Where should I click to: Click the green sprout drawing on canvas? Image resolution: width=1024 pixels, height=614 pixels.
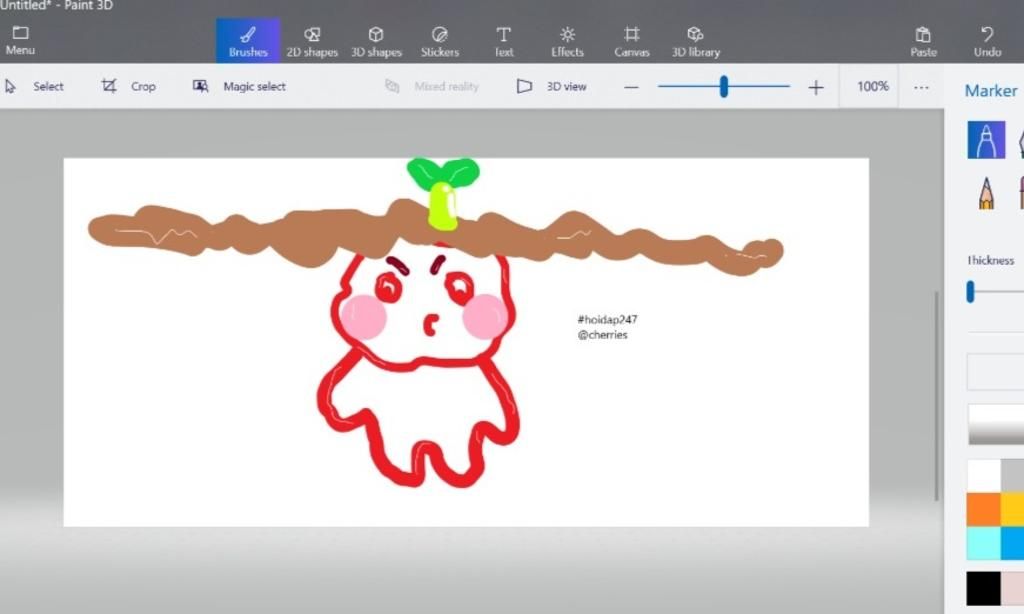pyautogui.click(x=443, y=193)
